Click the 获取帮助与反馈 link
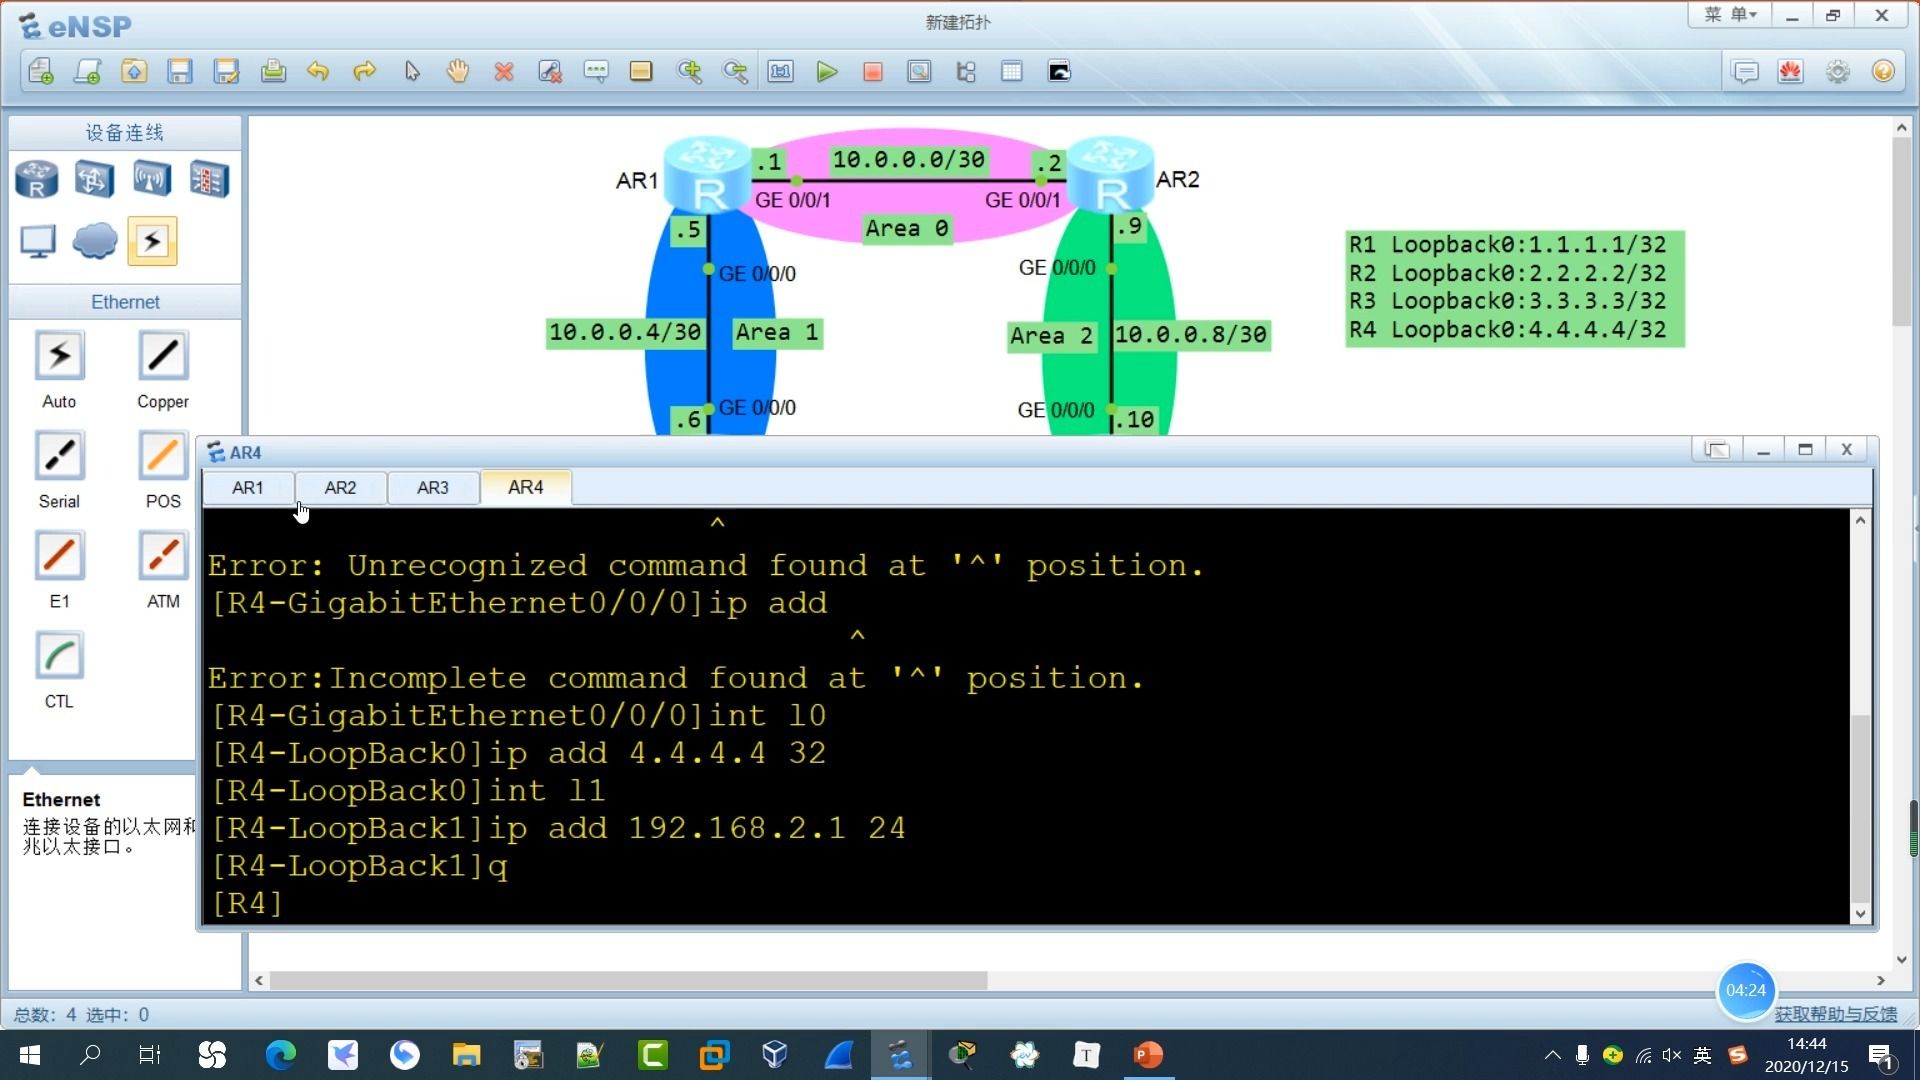 point(1836,1014)
